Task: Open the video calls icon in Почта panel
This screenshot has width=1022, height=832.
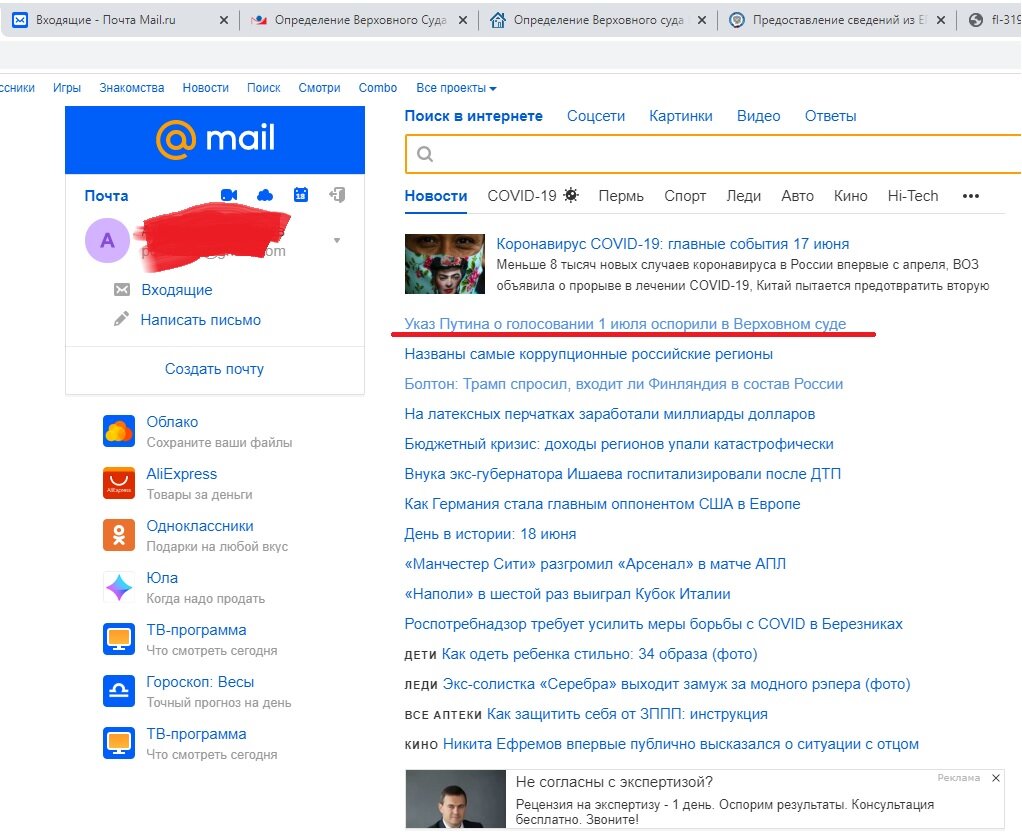Action: [229, 195]
